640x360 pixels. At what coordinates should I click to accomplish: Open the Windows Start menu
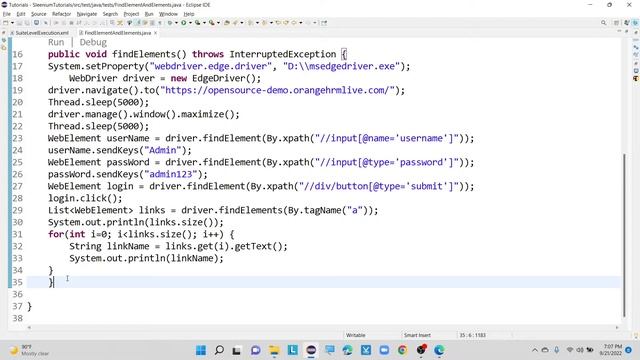tap(201, 350)
